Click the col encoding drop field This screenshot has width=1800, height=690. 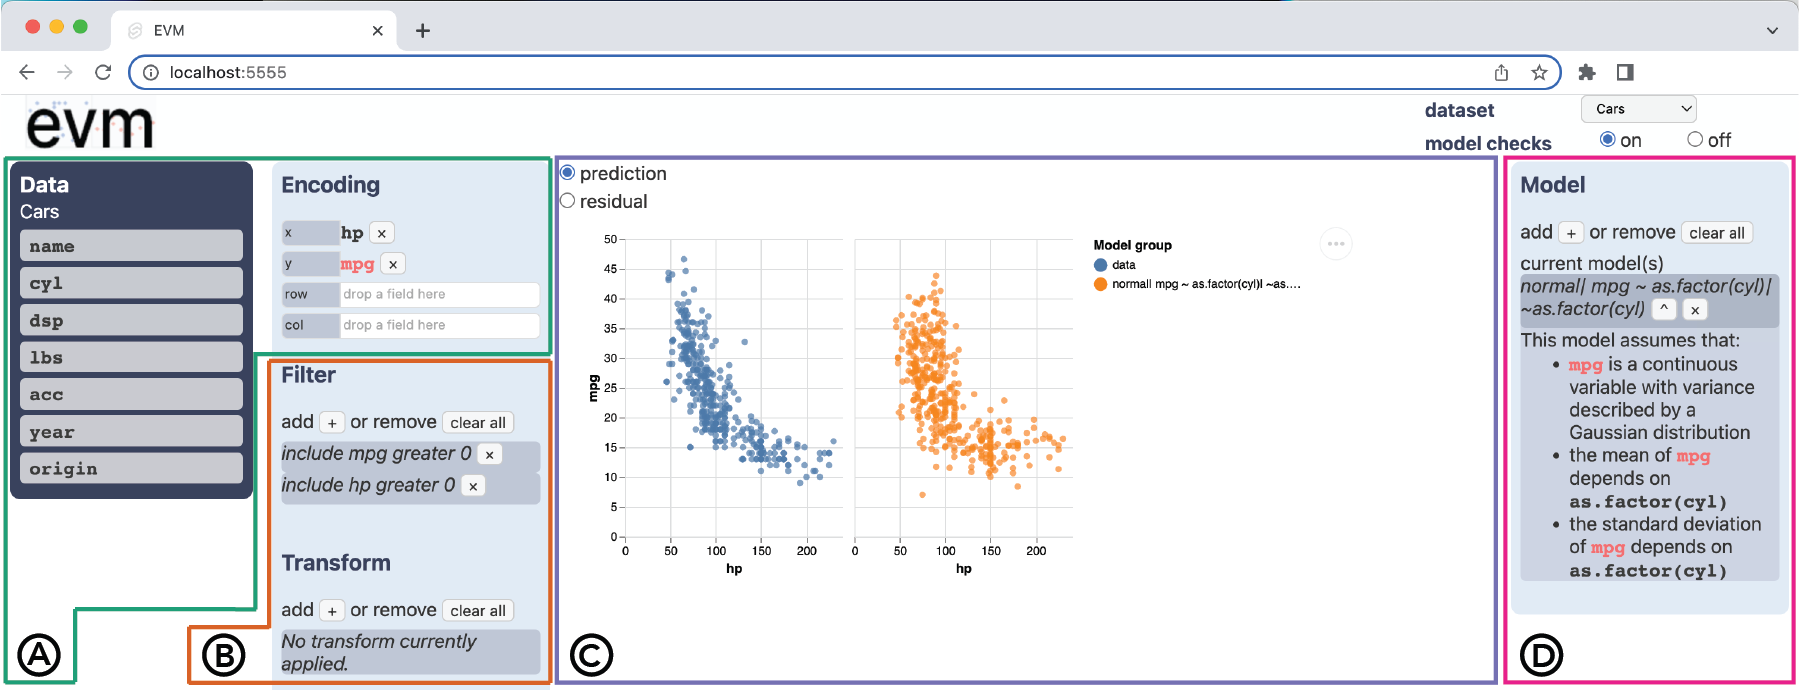pos(439,325)
